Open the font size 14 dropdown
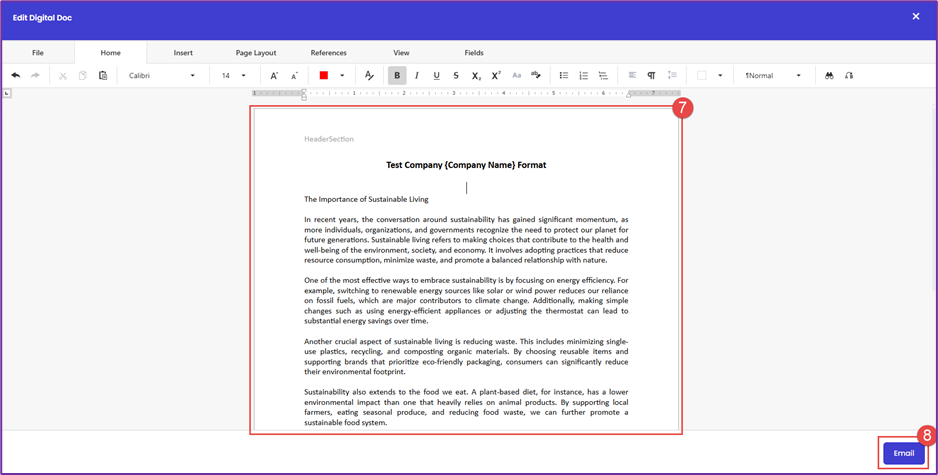938x475 pixels. [243, 76]
